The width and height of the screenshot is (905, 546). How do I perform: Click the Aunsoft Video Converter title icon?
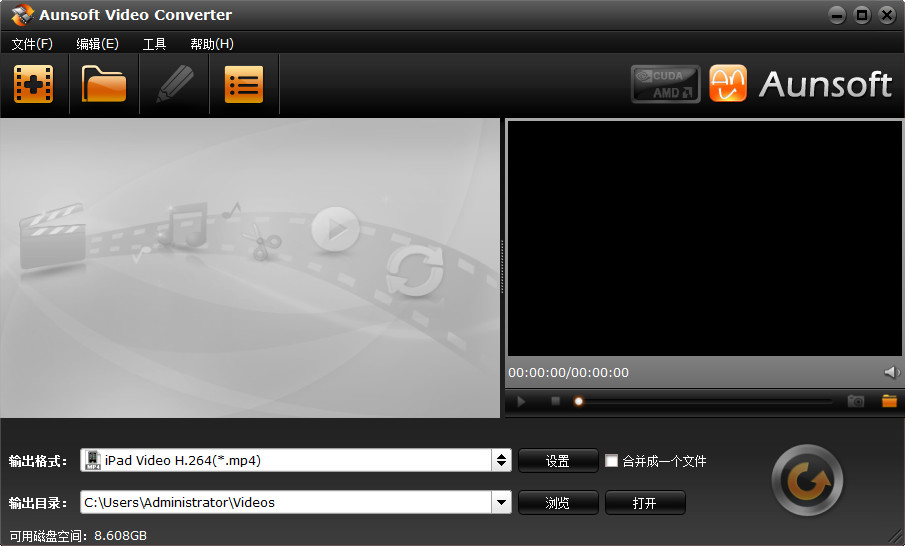pos(22,14)
